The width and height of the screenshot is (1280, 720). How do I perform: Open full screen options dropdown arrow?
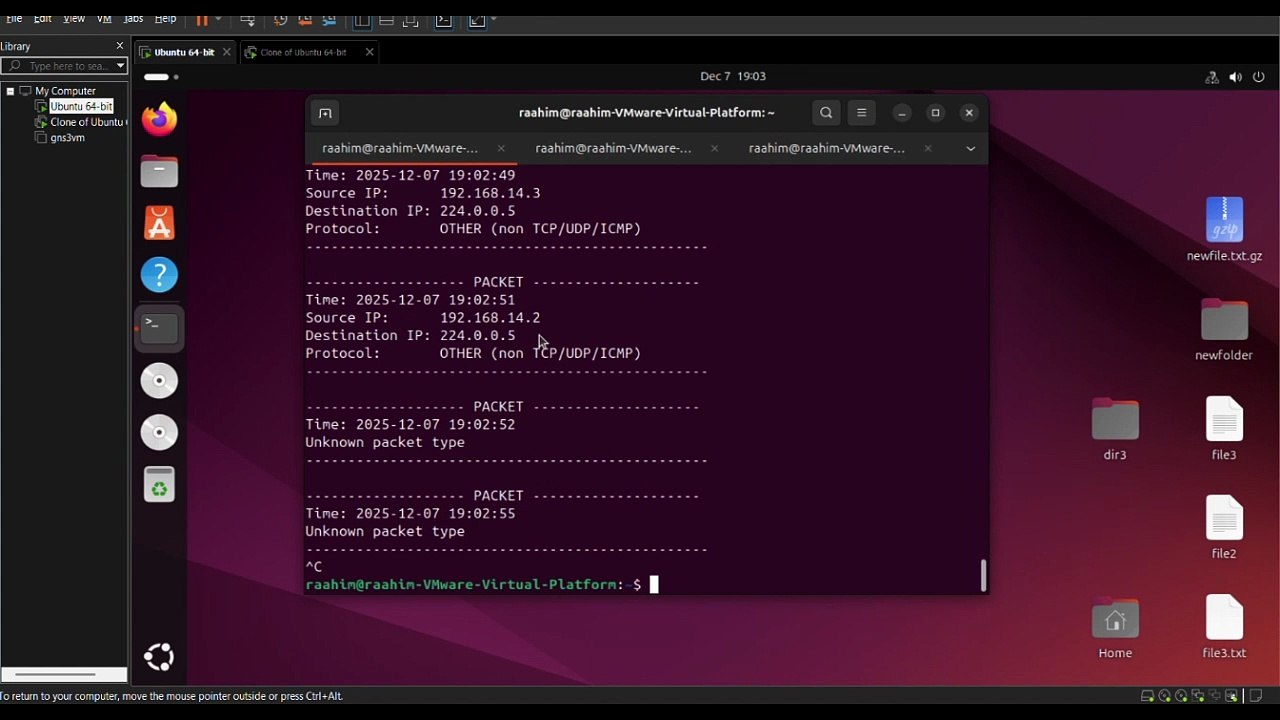(493, 19)
